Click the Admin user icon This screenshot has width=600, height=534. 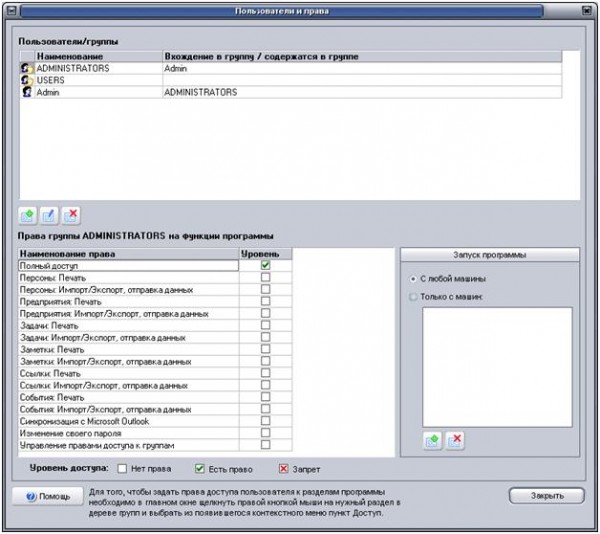[27, 92]
